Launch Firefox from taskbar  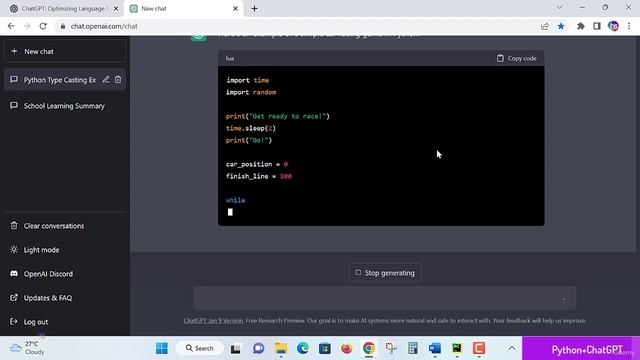tap(347, 348)
